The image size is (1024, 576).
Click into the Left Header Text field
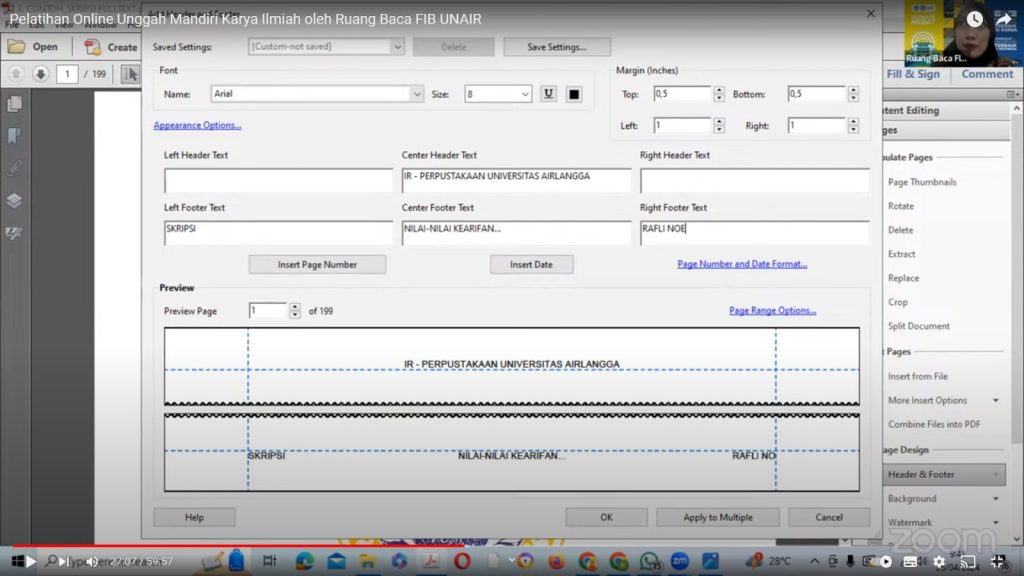(278, 180)
